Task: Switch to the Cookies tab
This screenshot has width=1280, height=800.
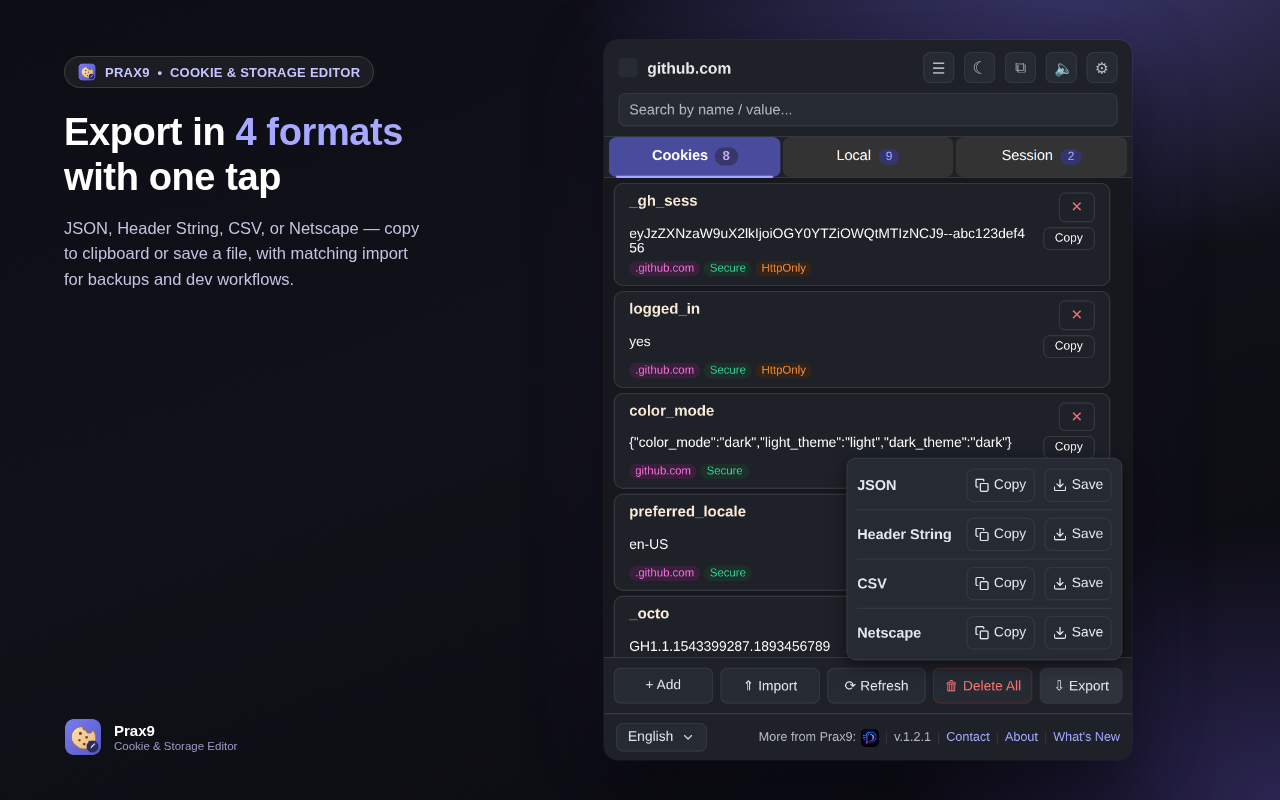Action: pos(694,157)
